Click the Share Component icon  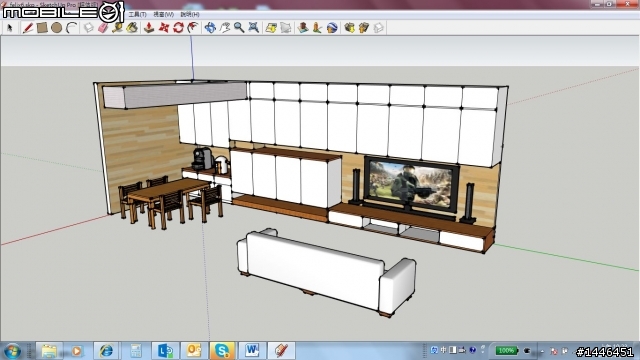tap(364, 28)
